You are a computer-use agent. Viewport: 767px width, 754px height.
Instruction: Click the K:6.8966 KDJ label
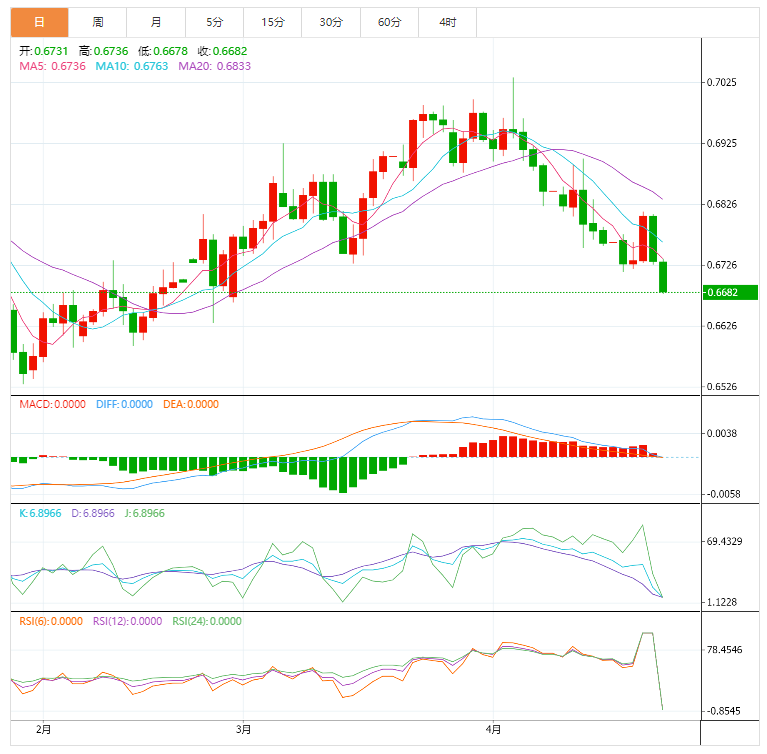pos(40,513)
